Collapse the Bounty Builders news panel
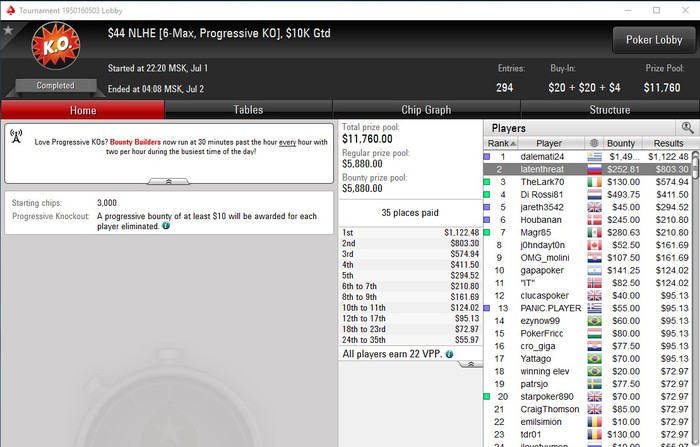This screenshot has height=447, width=700. (168, 181)
